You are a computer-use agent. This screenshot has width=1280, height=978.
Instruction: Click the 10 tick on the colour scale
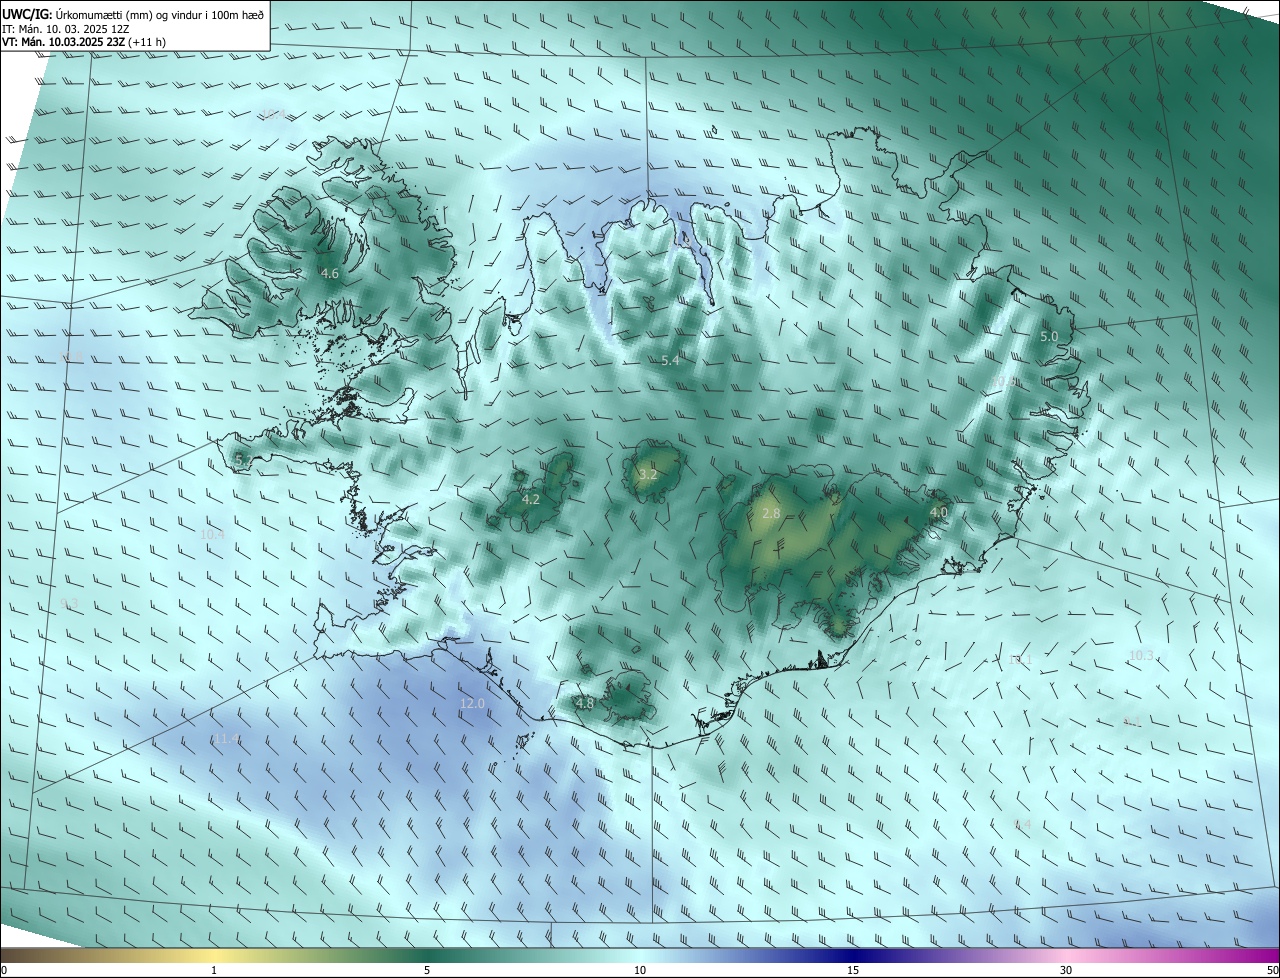click(640, 970)
